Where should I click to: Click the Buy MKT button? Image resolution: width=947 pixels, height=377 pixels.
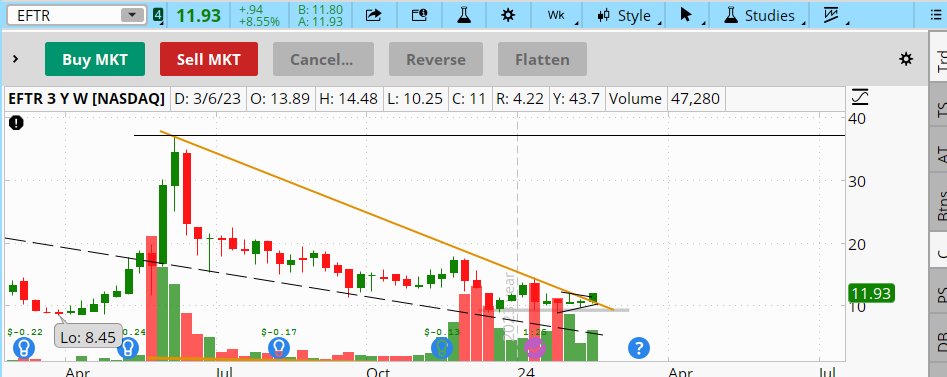point(95,59)
